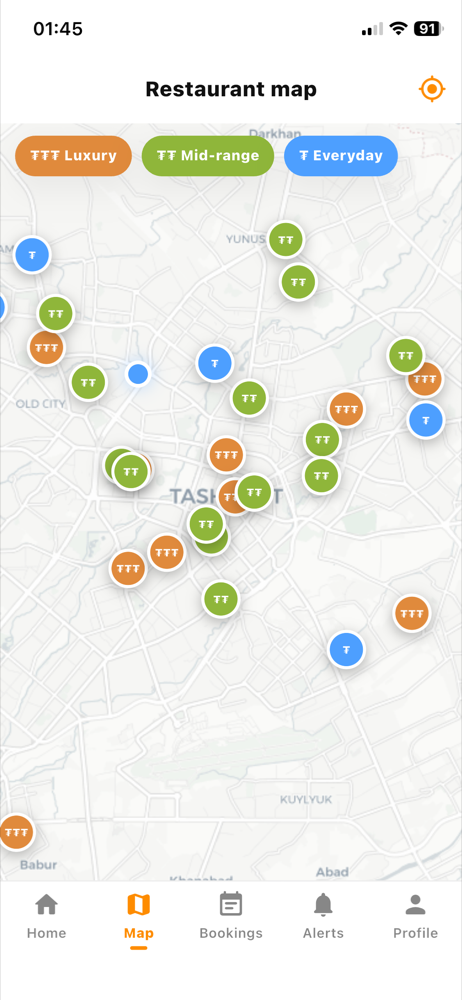Tap the "OLD CITY" map label
462x1000 pixels.
(40, 404)
